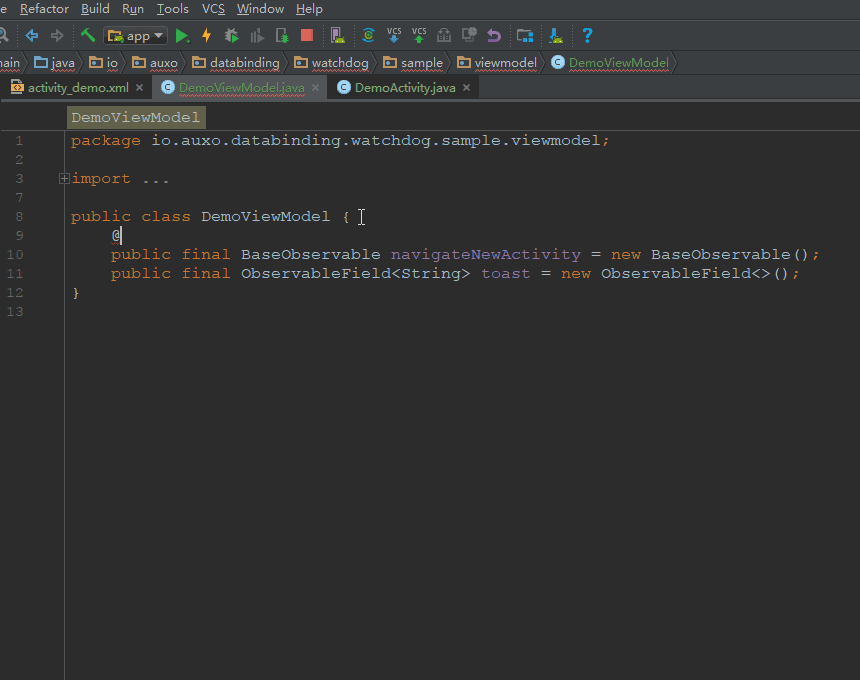Close the DemoViewModel.java tab
Image resolution: width=860 pixels, height=680 pixels.
click(x=315, y=88)
